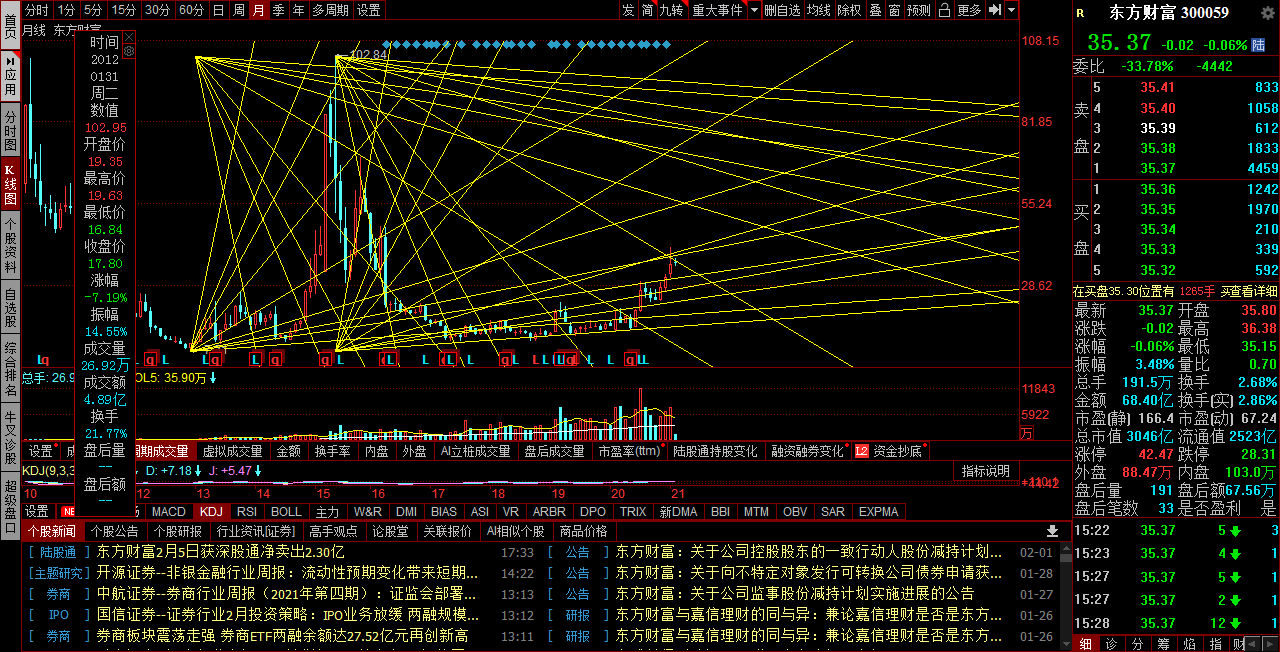Open the gear settings of data panel

click(129, 49)
